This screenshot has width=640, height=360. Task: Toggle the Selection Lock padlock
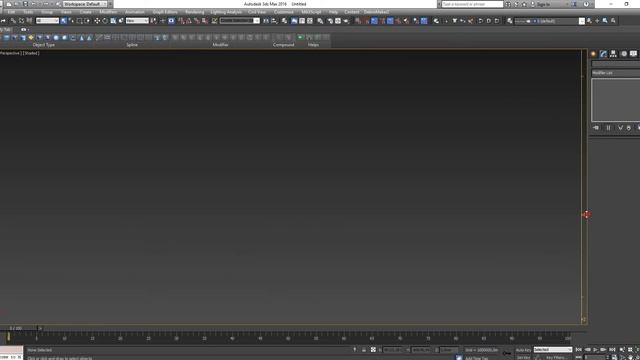coord(364,350)
